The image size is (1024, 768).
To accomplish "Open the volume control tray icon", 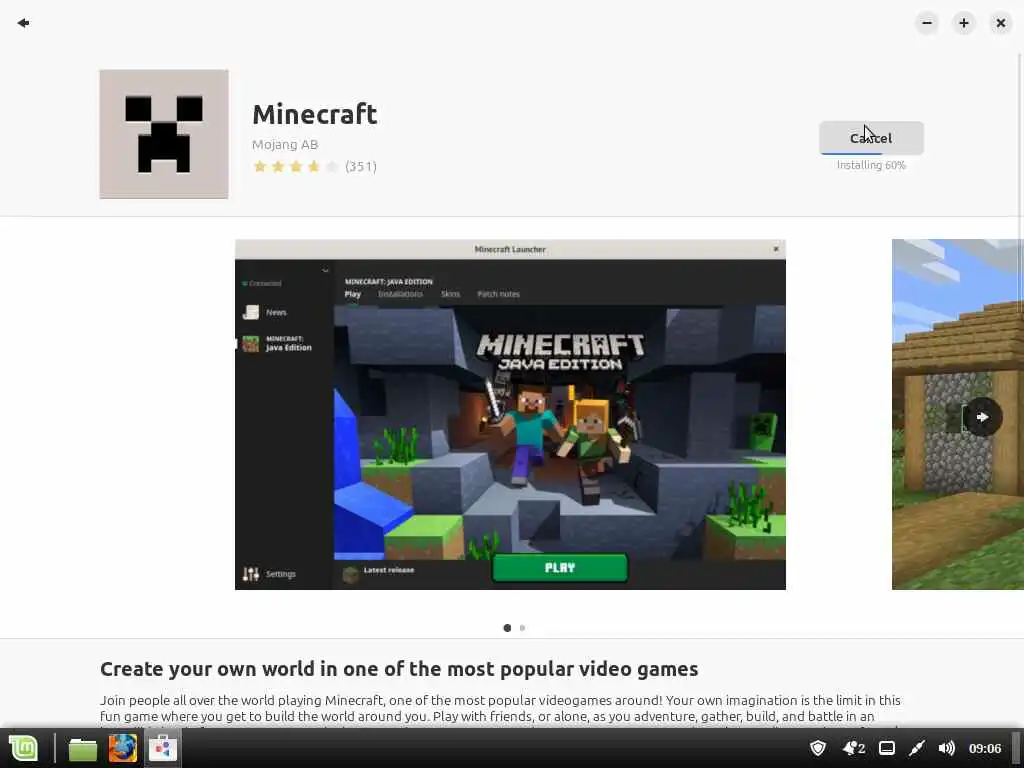I will click(x=946, y=748).
